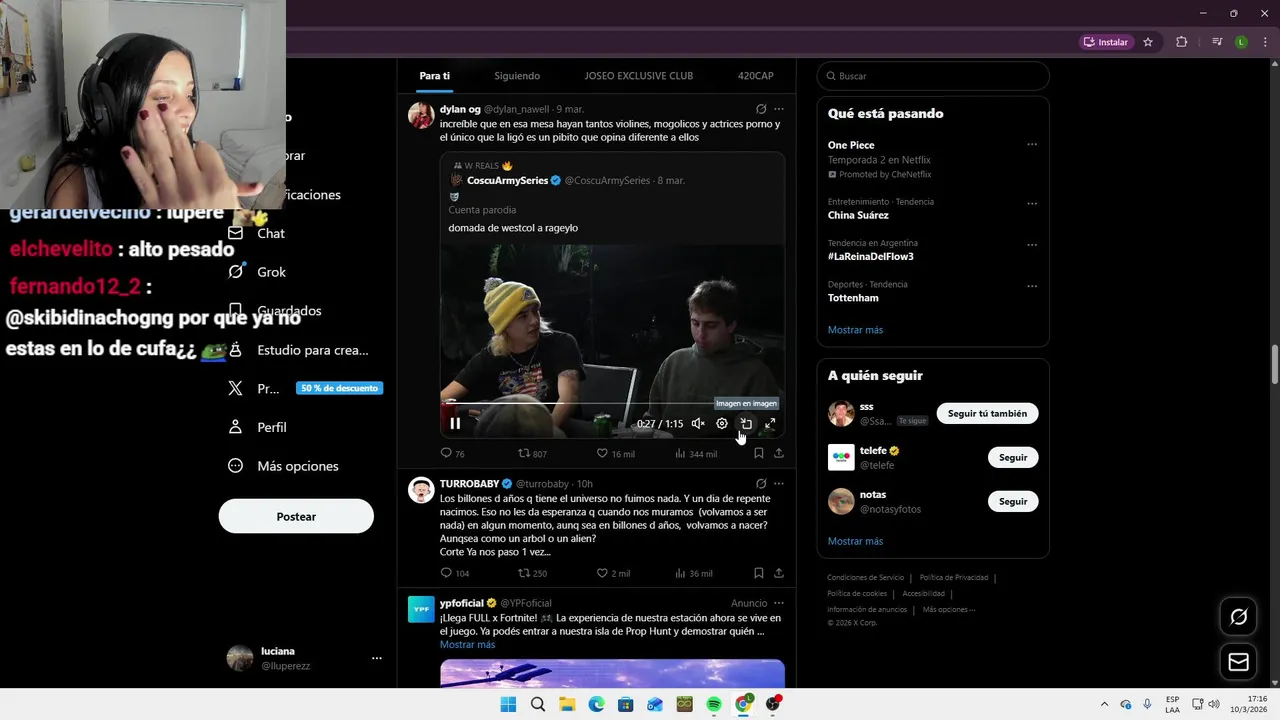Expand the video to fullscreen

770,424
